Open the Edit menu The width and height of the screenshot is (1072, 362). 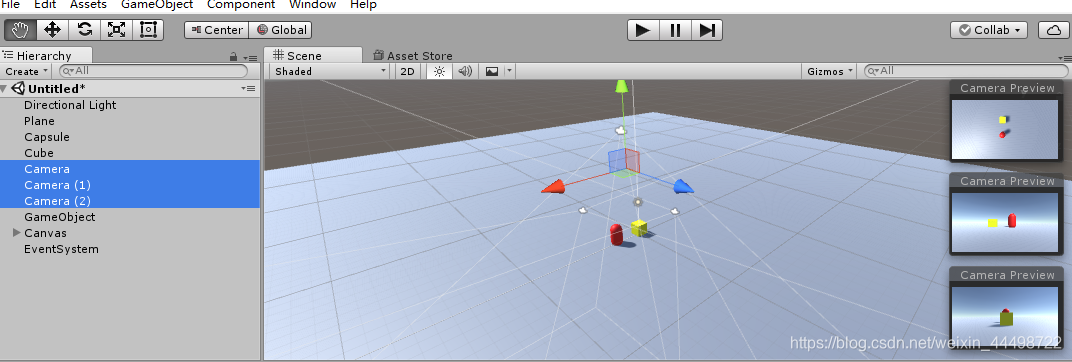click(44, 5)
